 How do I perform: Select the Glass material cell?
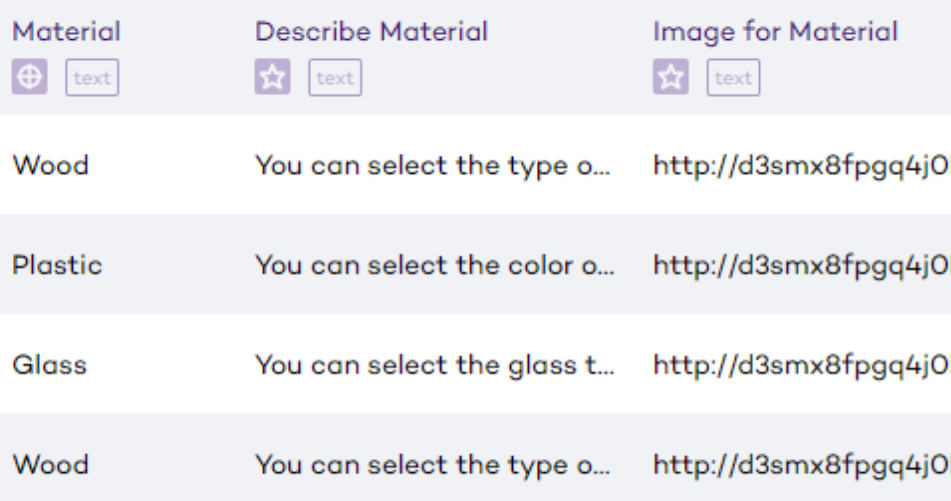pos(49,365)
